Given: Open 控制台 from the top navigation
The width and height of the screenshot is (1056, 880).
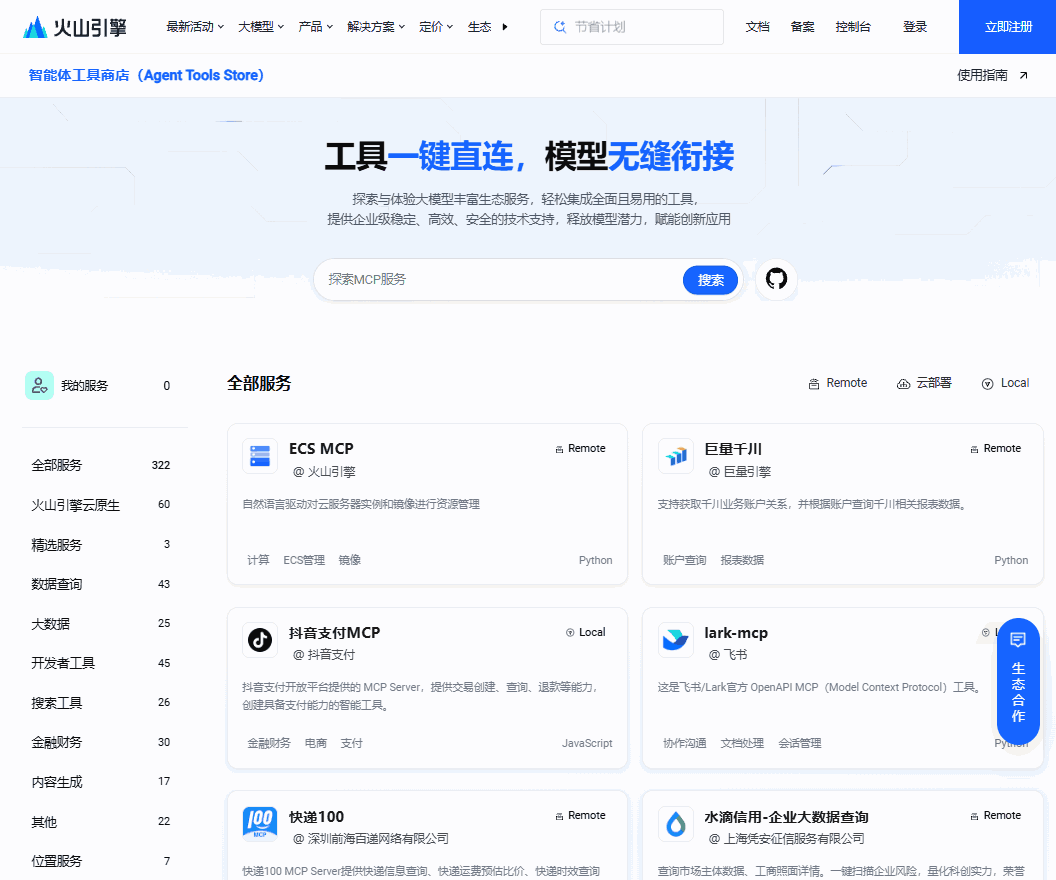Looking at the screenshot, I should point(853,27).
